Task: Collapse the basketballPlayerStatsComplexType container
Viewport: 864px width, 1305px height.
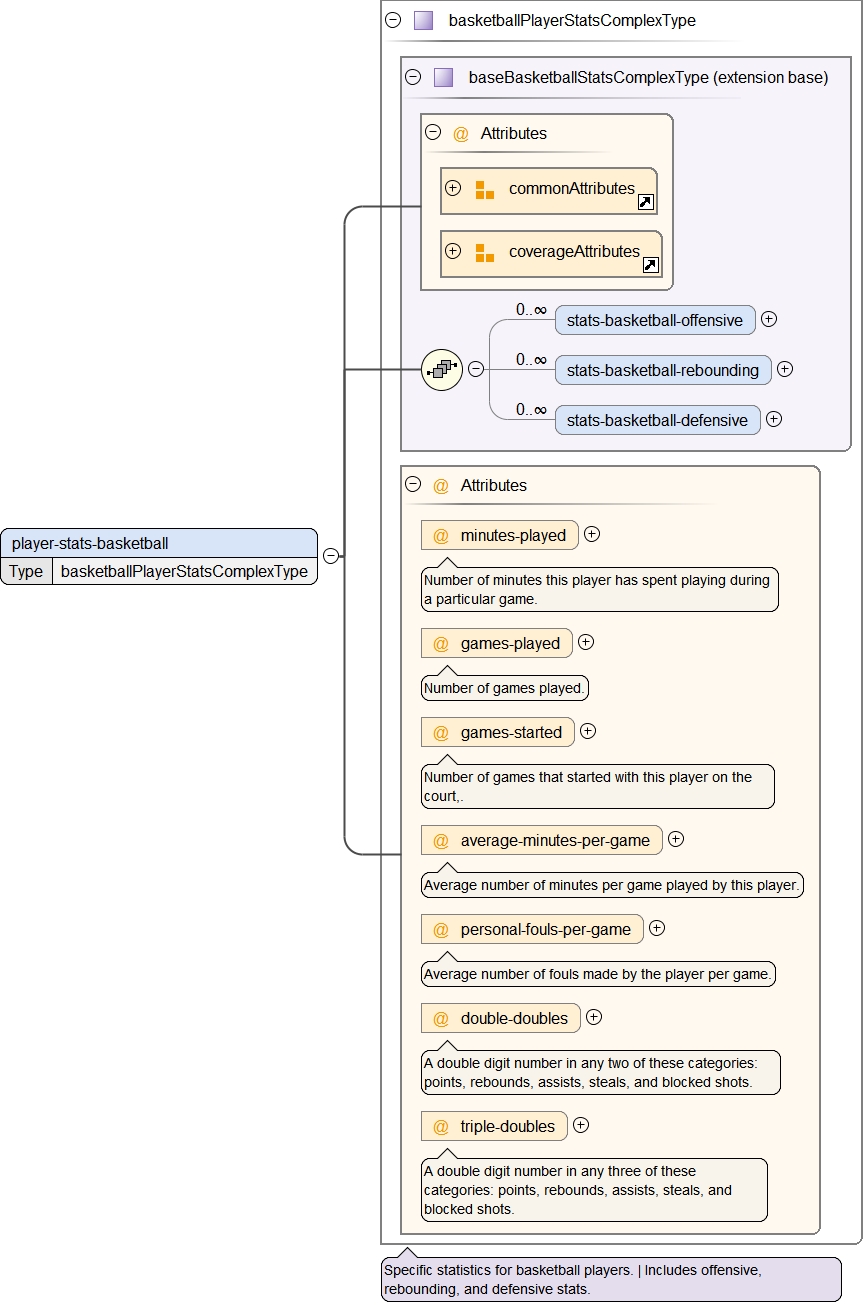Action: pyautogui.click(x=393, y=20)
